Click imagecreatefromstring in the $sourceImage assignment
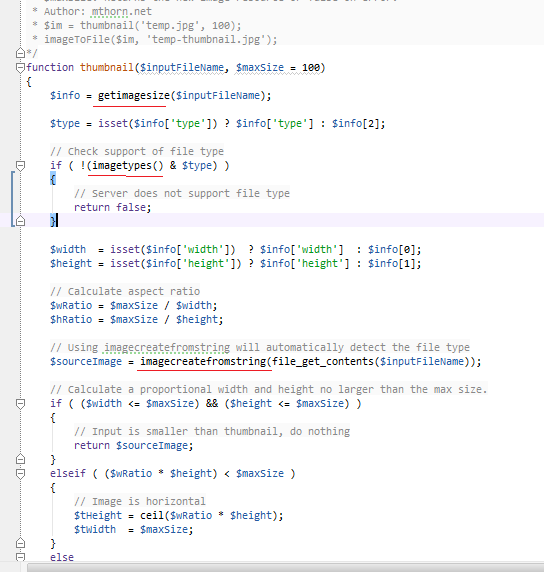Viewport: 544px width, 572px height. coord(203,362)
